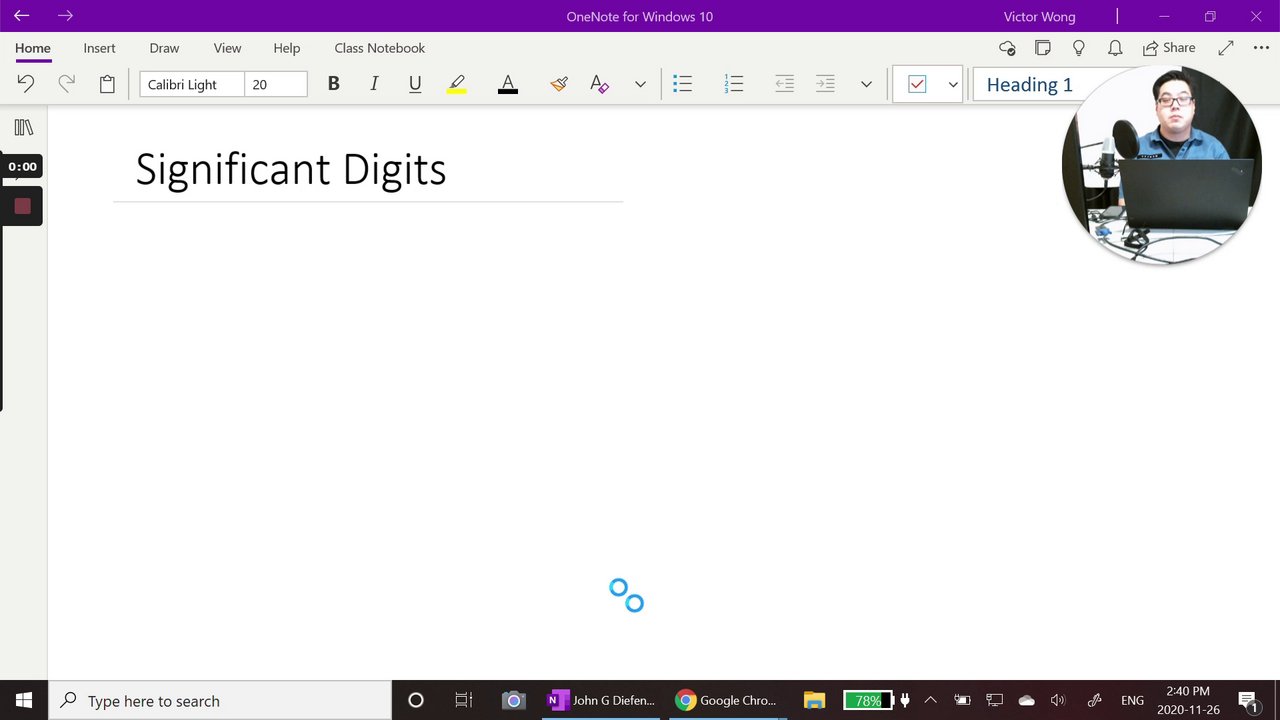This screenshot has width=1280, height=720.
Task: Click the Share button
Action: tap(1169, 48)
